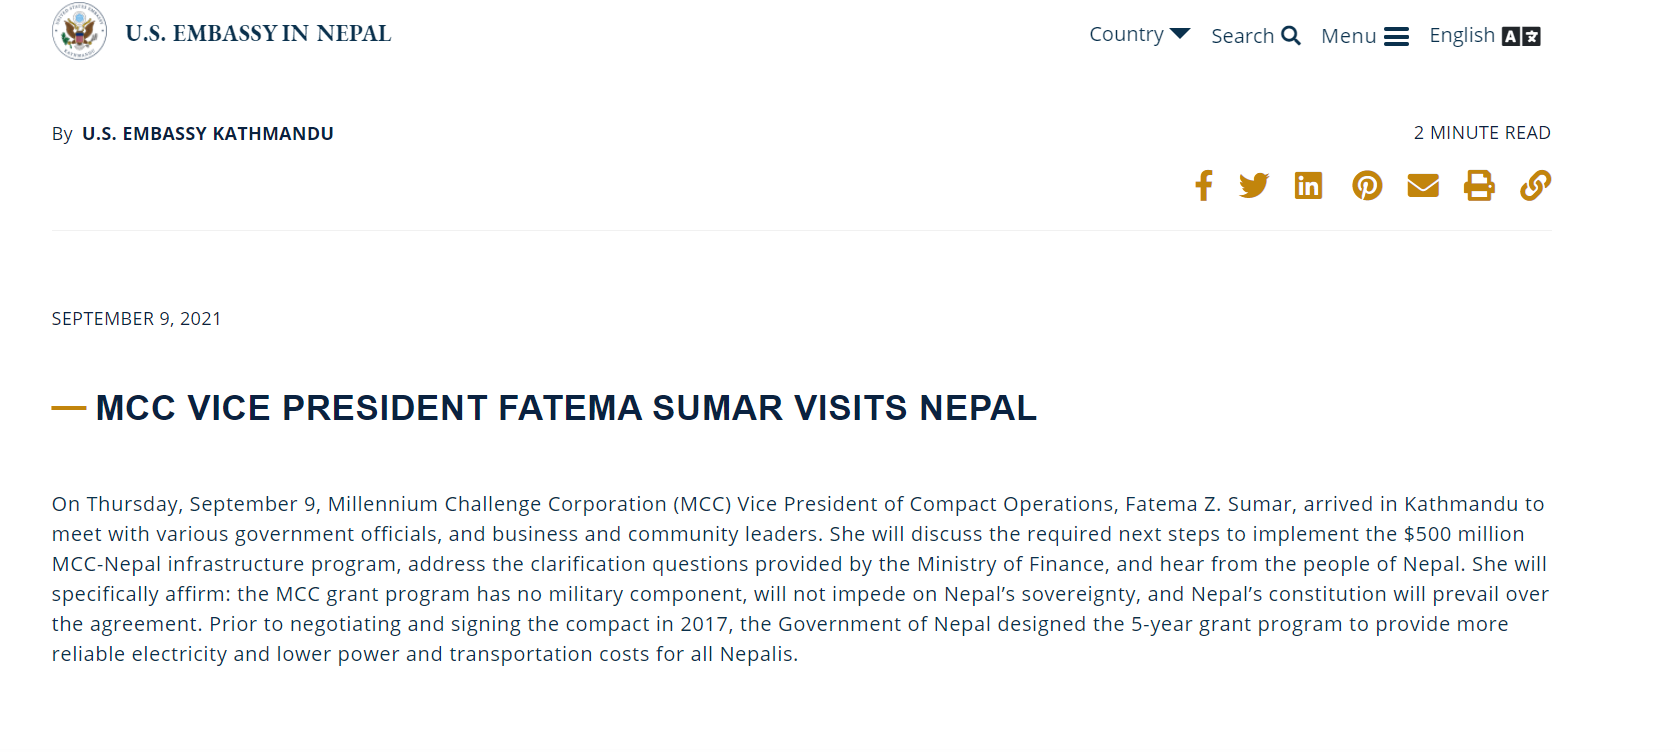This screenshot has width=1675, height=752.
Task: Open U.S. Embassy Kathmandu author link
Action: [x=208, y=134]
